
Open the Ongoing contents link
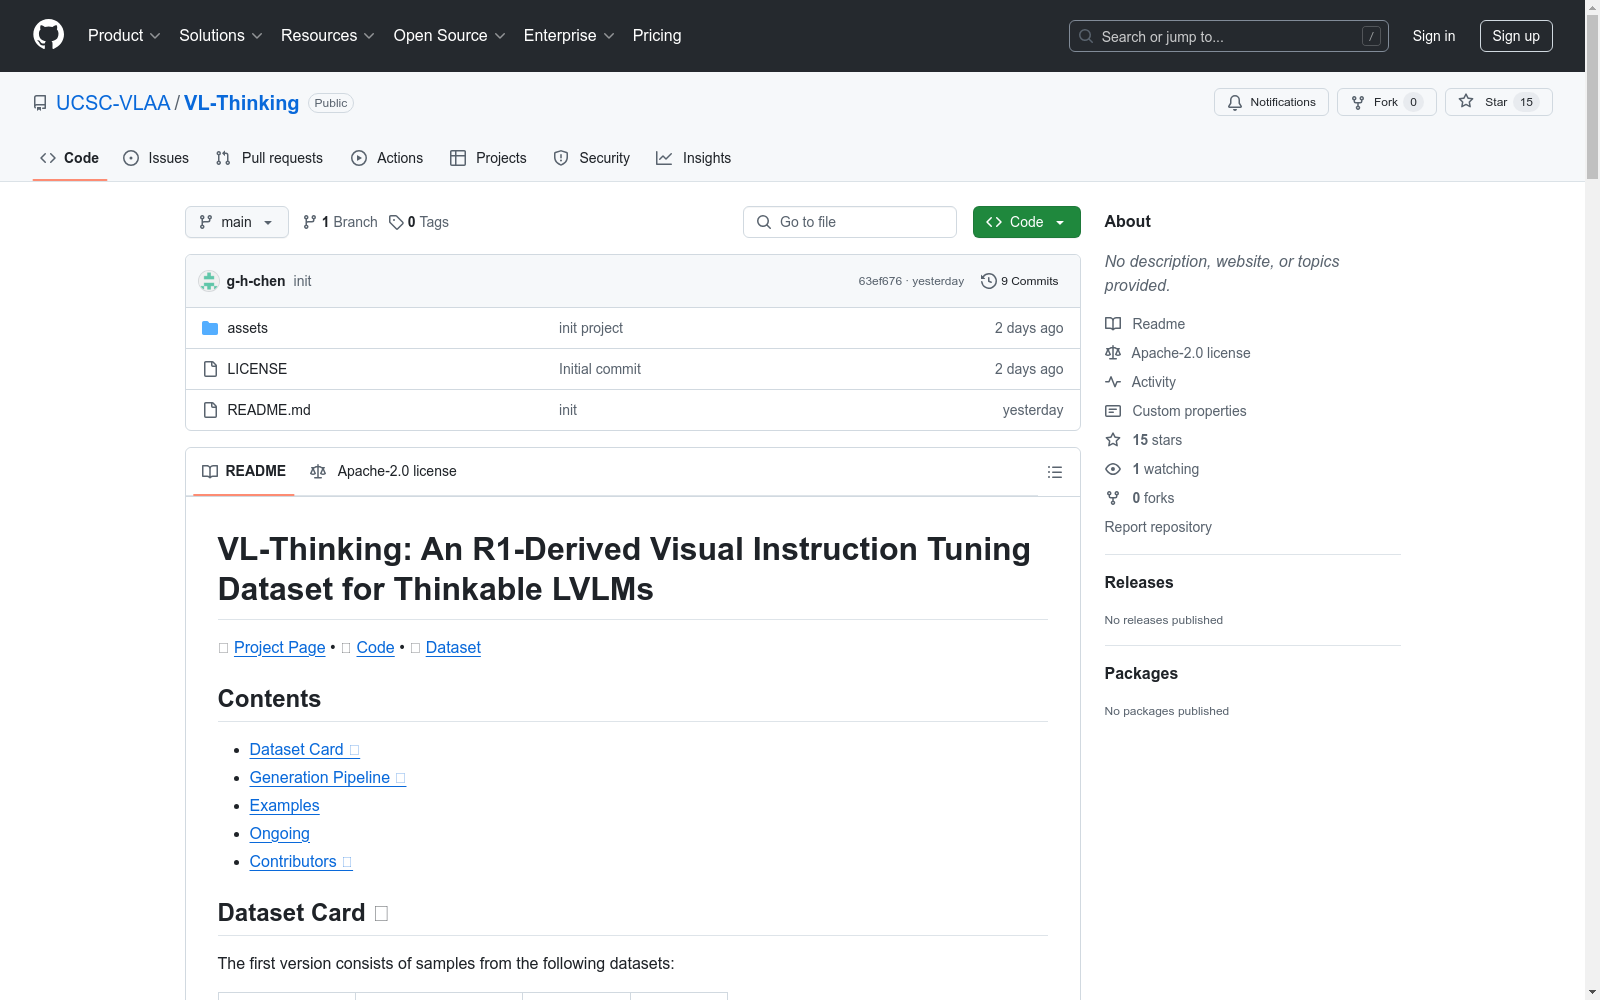[x=280, y=833]
